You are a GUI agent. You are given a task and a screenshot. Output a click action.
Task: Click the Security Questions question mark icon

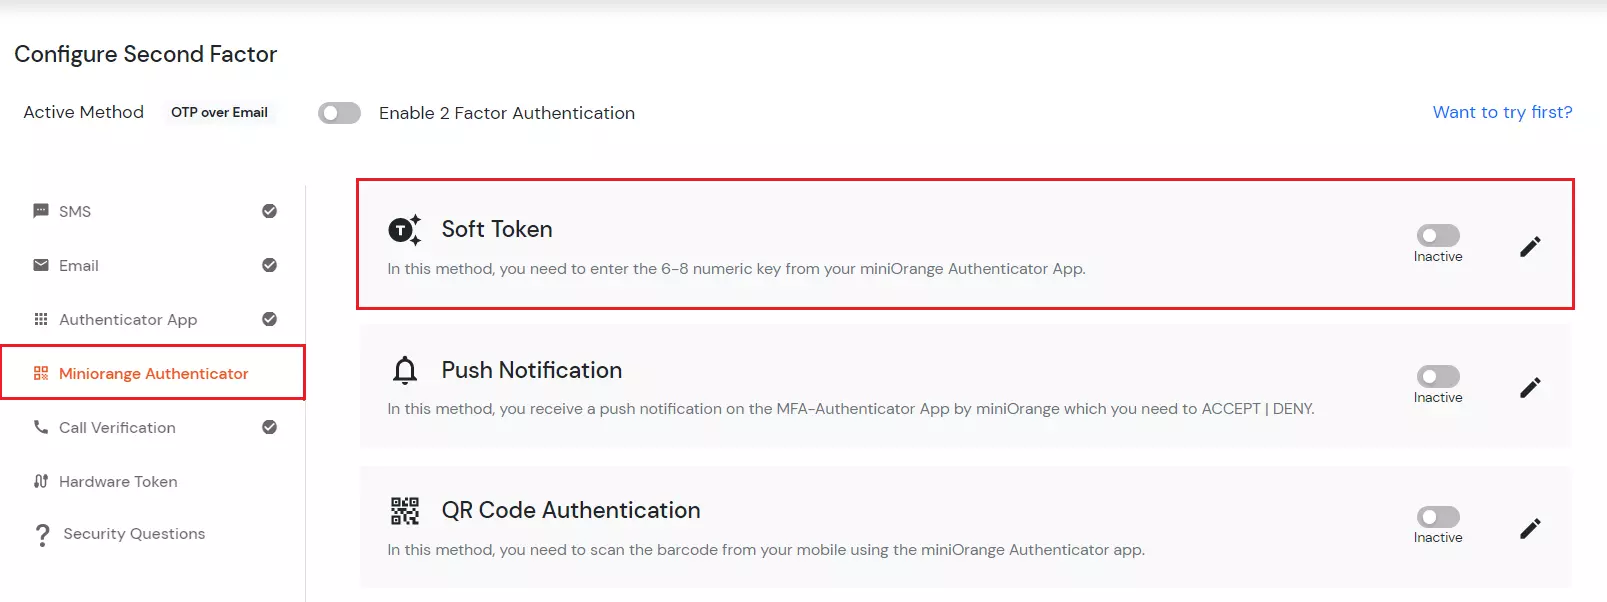point(40,533)
